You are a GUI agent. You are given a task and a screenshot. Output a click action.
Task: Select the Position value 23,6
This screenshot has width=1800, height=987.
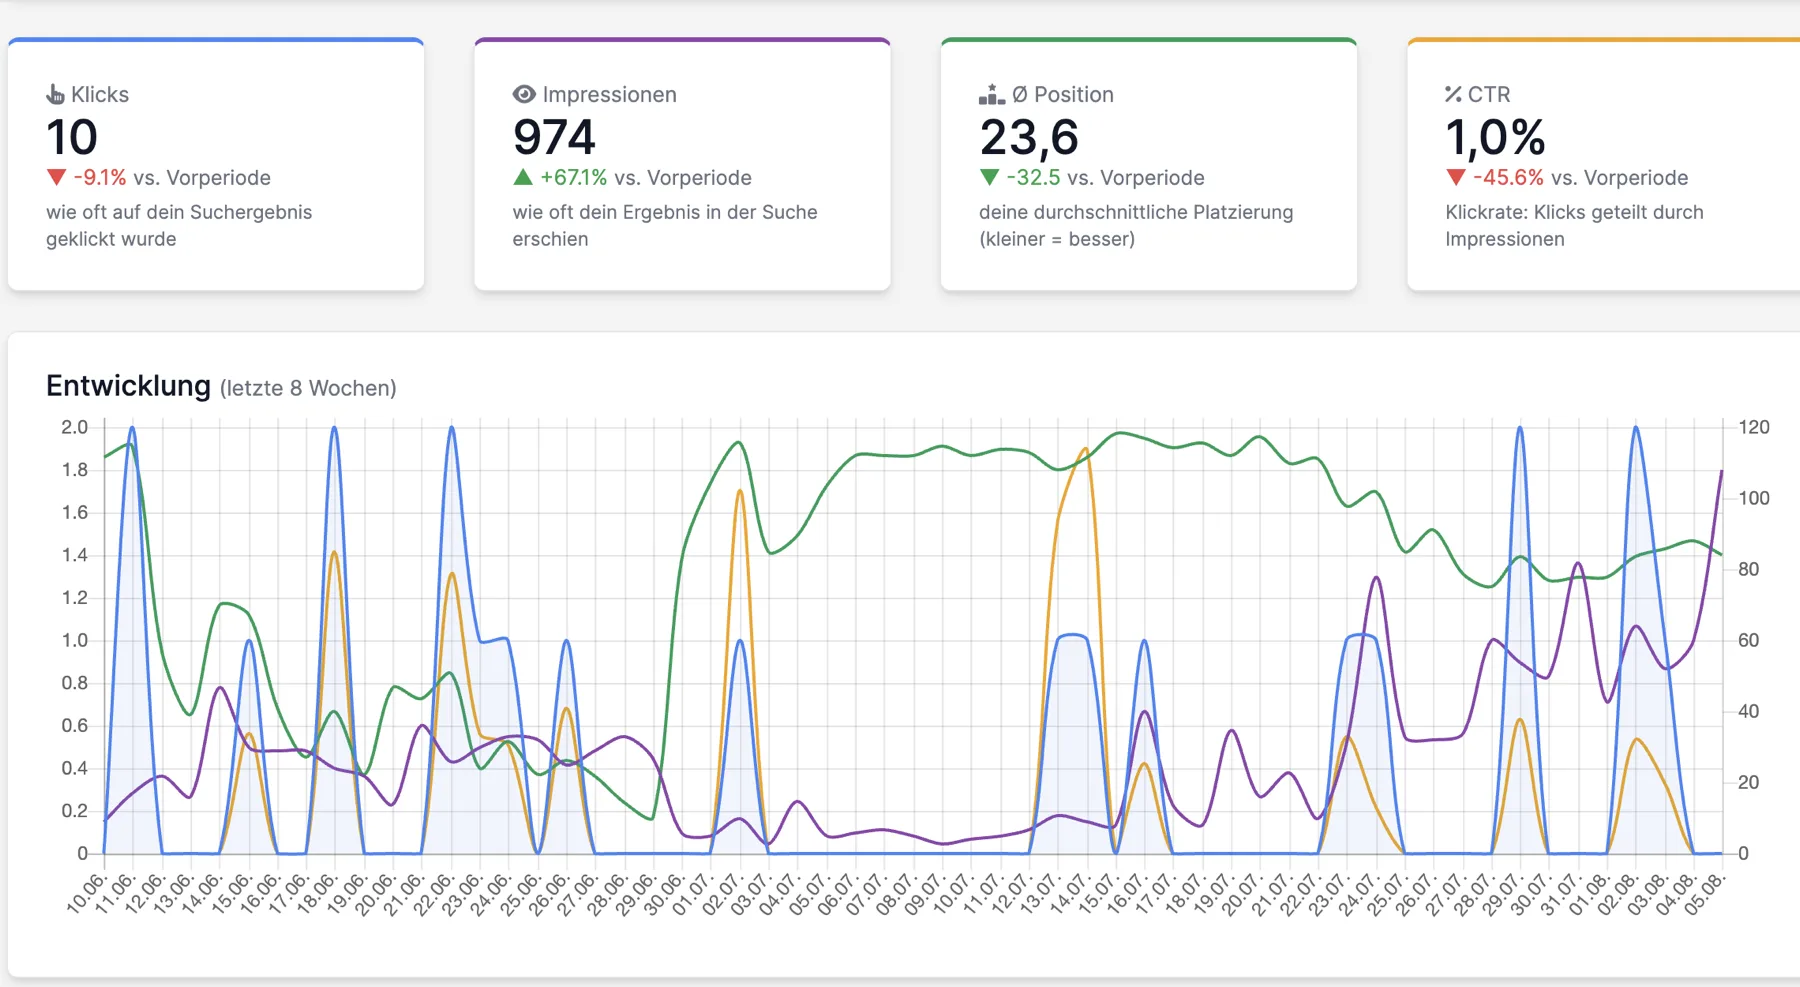(1029, 138)
